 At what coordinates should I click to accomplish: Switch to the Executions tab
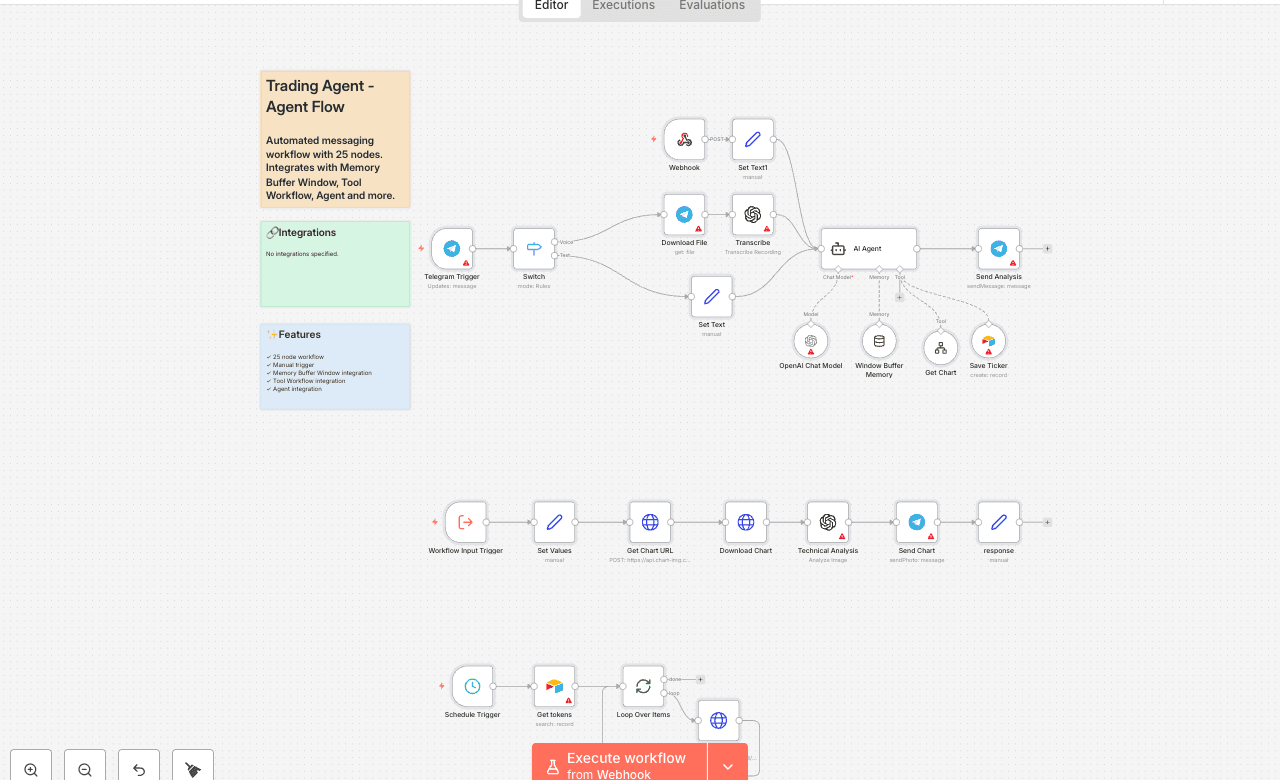coord(622,6)
